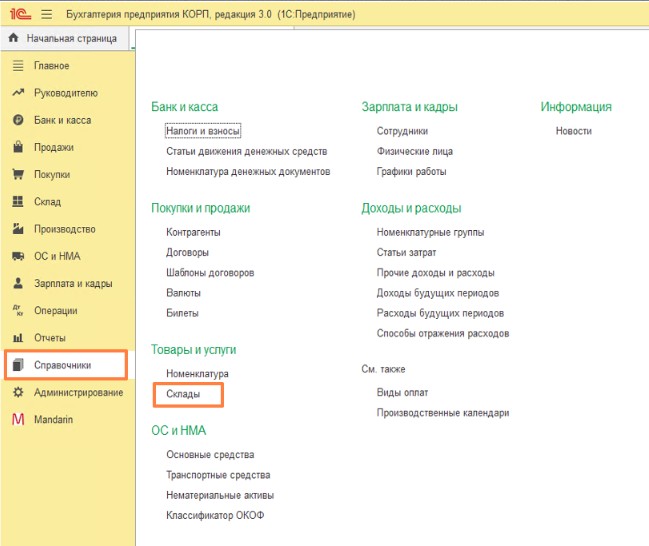Click the Операции Дт/Кт icon
This screenshot has width=649, height=546.
18,310
